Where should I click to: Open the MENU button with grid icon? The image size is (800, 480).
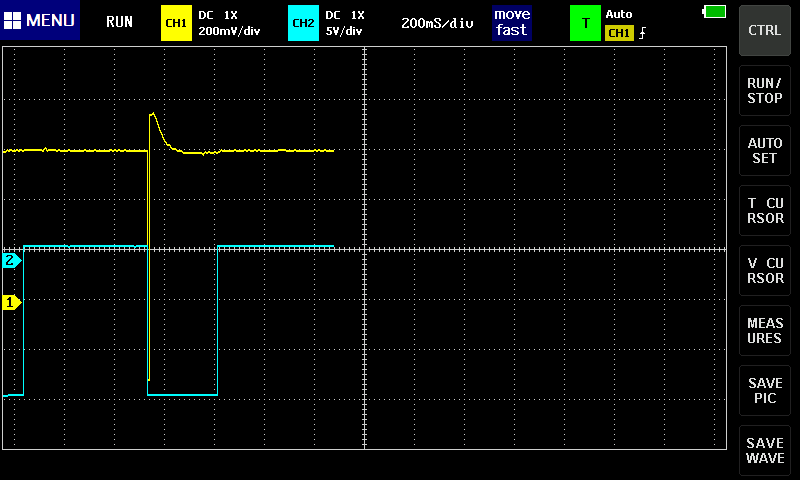(40, 21)
